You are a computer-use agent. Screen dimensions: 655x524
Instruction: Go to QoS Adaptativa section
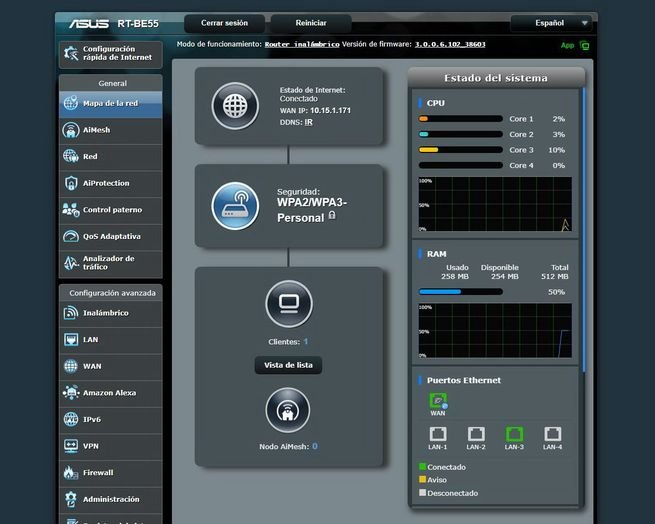point(110,237)
